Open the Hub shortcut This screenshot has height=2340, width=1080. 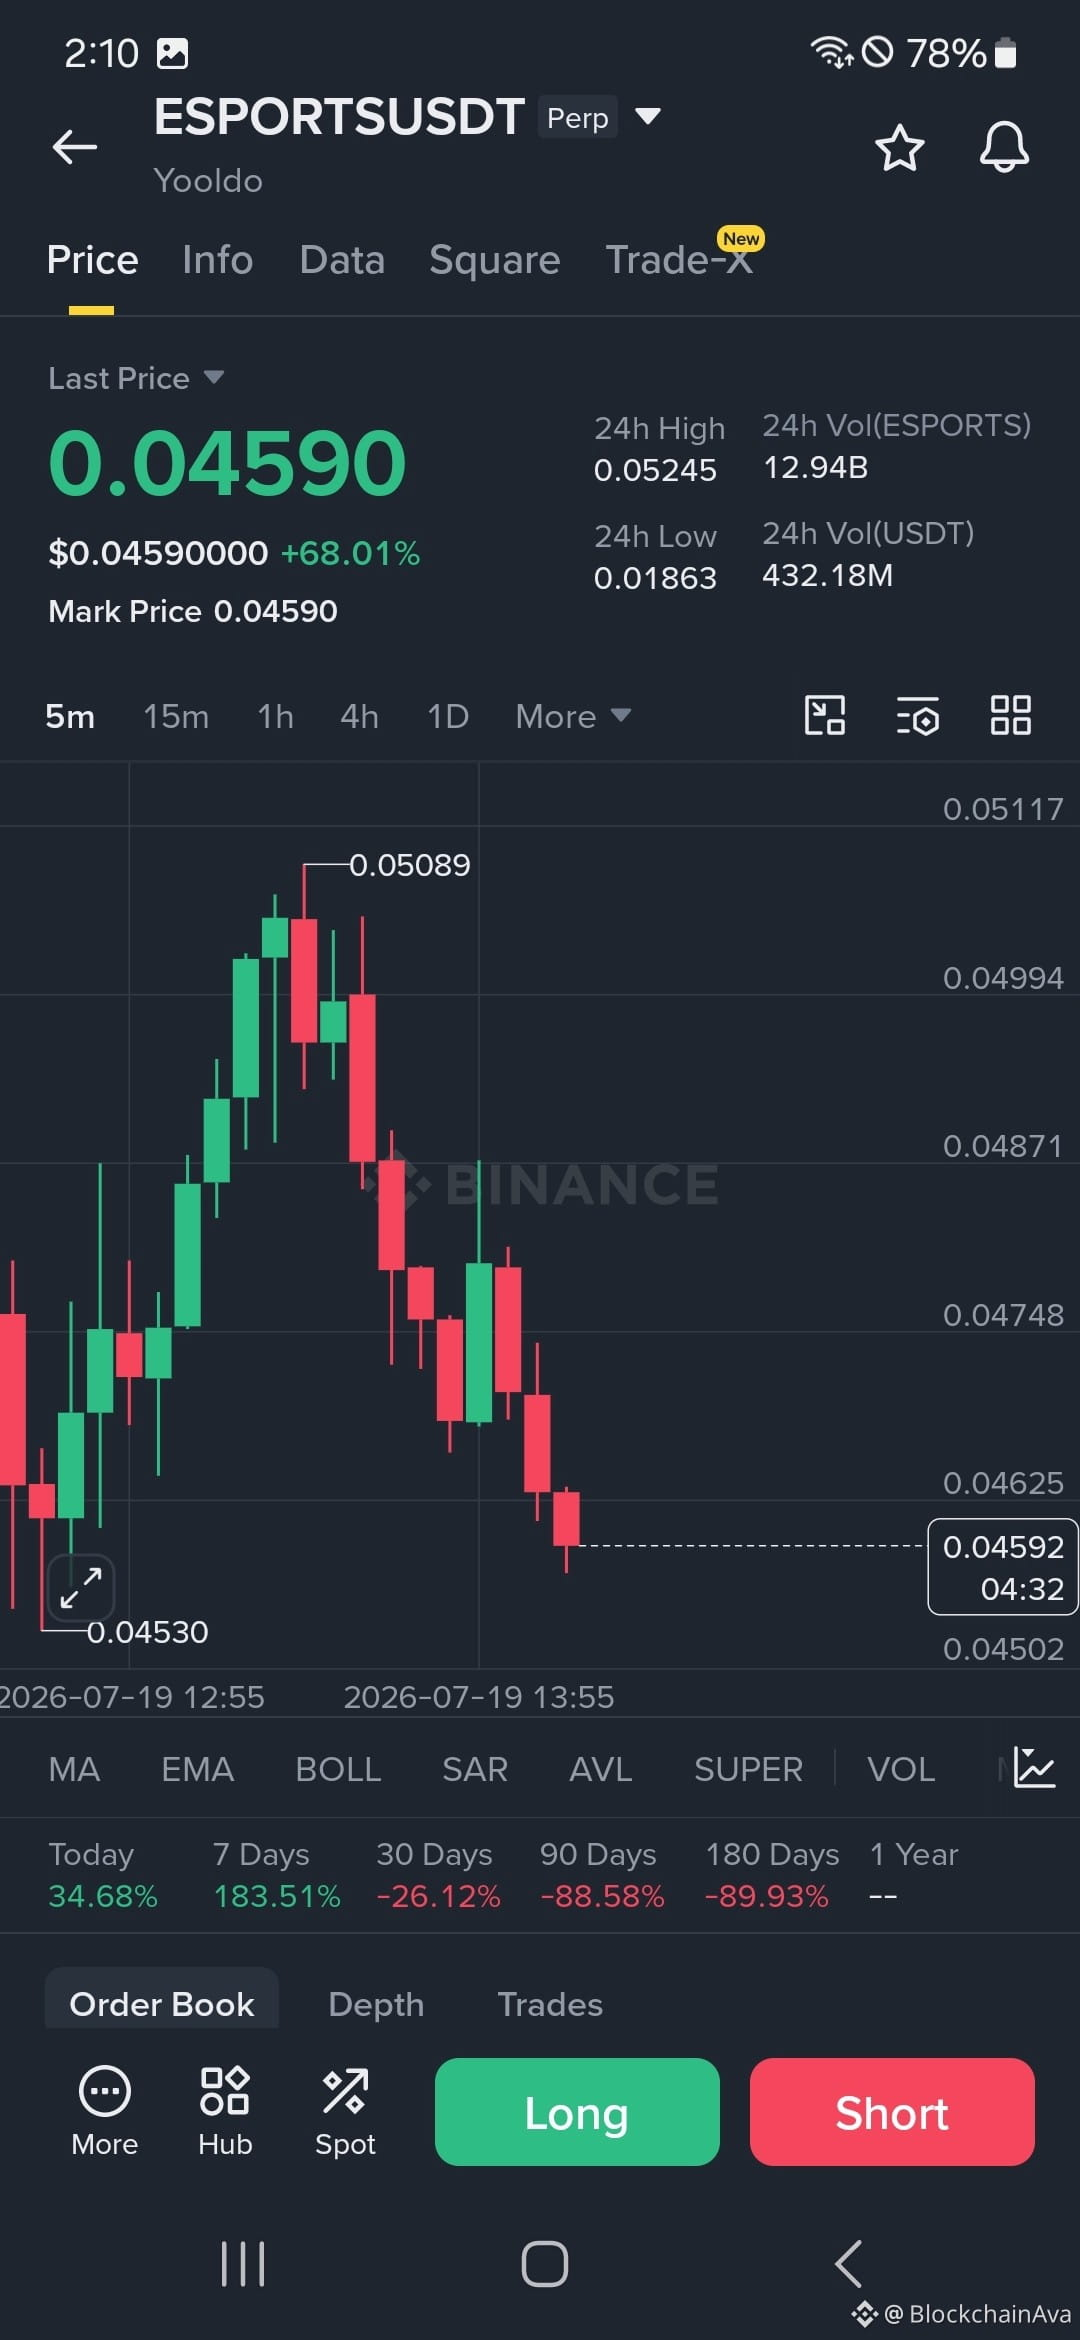[x=225, y=2110]
